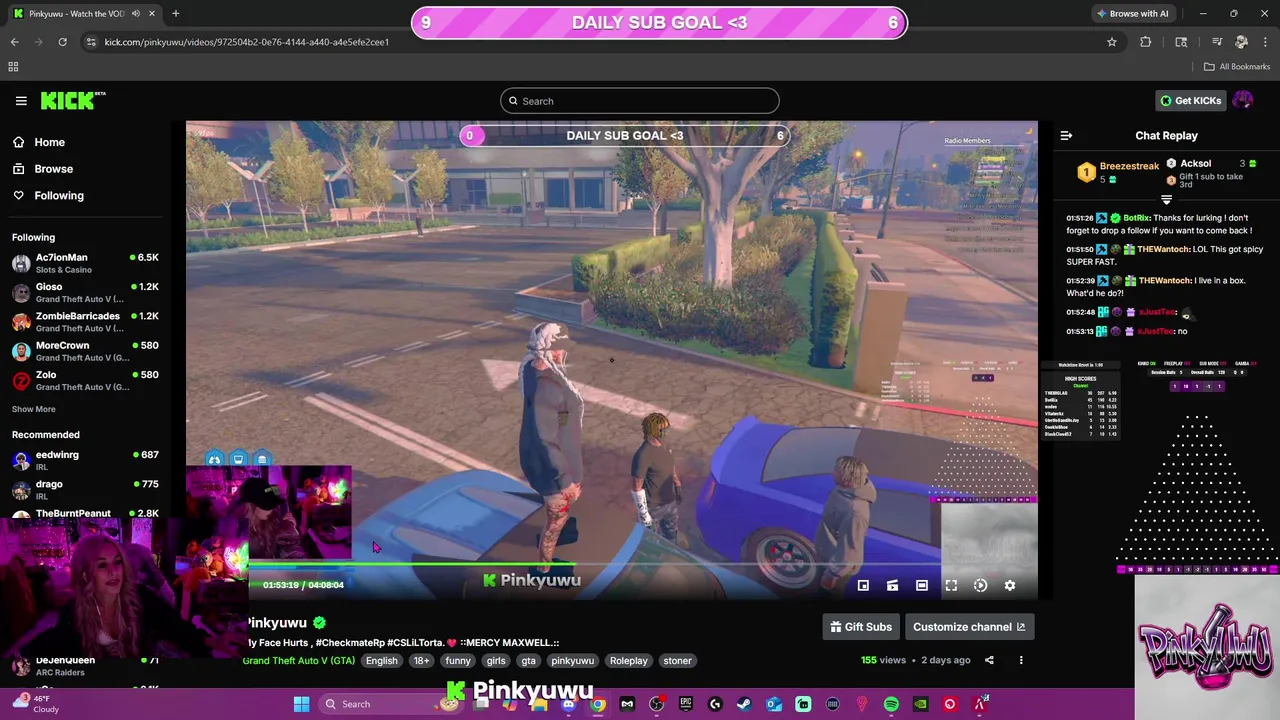Open Outlook from the taskbar
This screenshot has width=1280, height=720.
pyautogui.click(x=774, y=704)
